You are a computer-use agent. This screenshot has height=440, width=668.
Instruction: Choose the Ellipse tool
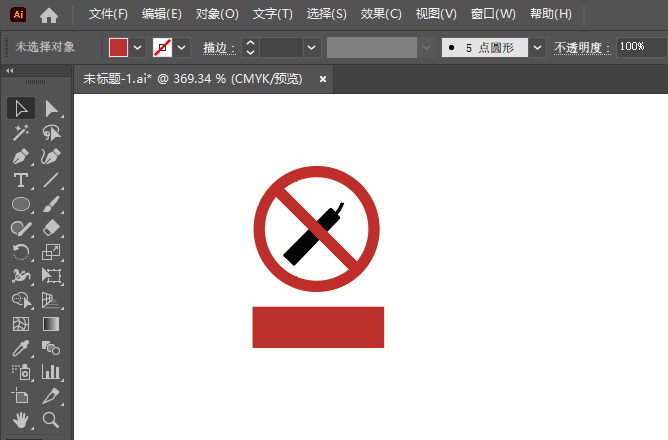point(21,204)
